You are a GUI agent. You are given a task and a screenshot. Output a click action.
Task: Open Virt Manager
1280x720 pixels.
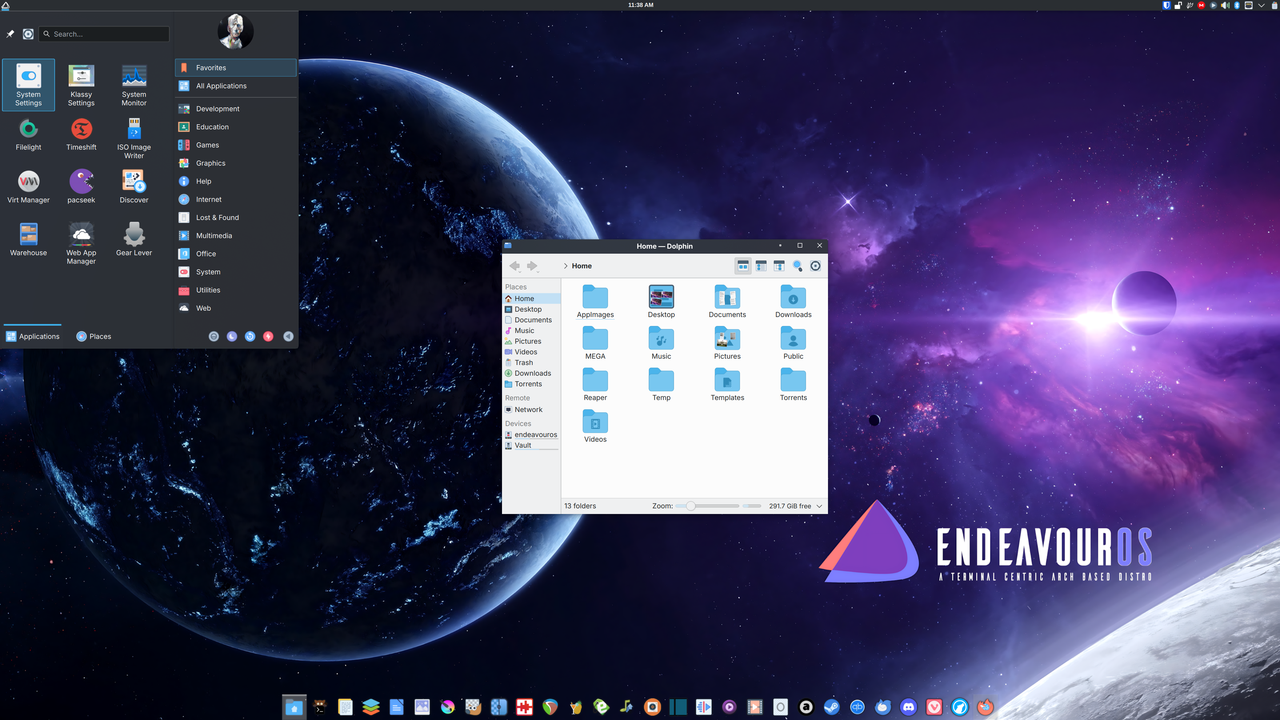point(28,189)
